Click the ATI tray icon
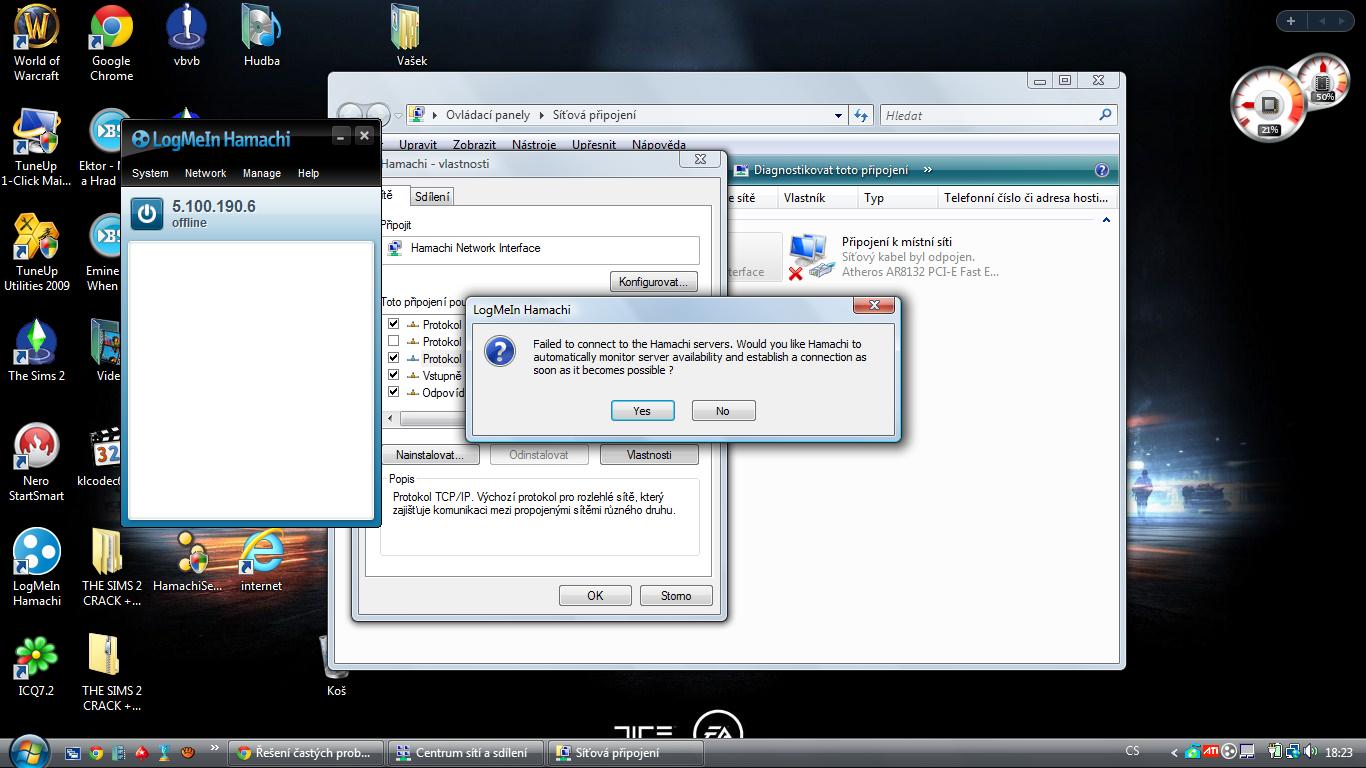1366x768 pixels. pyautogui.click(x=1211, y=752)
